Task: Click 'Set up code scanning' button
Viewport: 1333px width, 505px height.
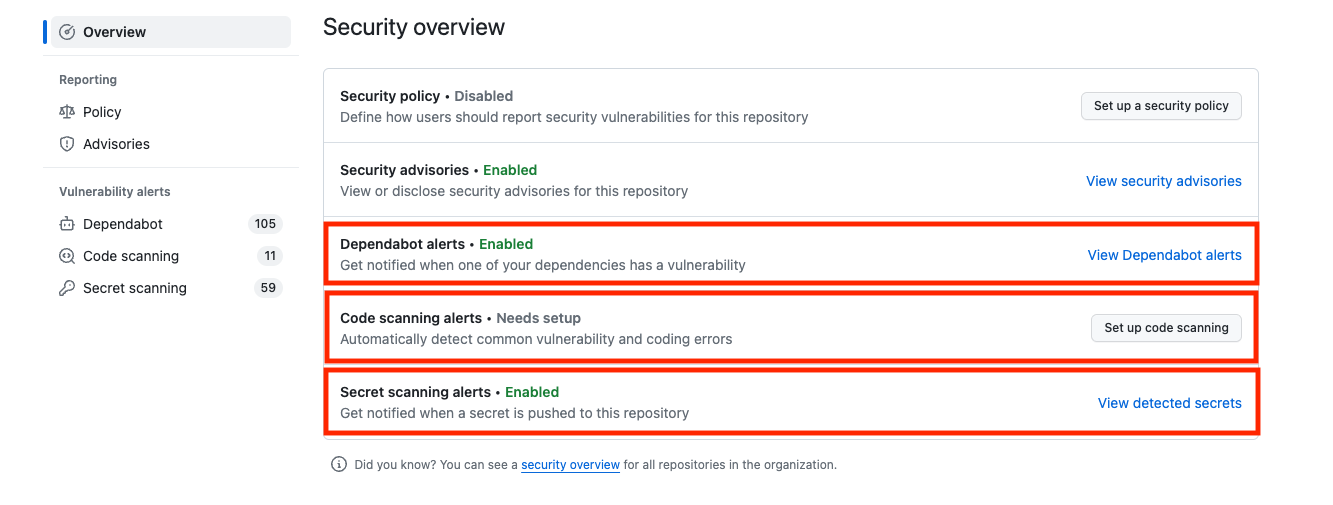Action: [1166, 328]
